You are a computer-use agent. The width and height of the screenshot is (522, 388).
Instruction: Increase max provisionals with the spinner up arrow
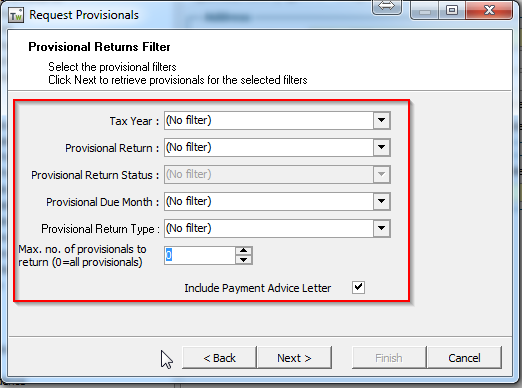pyautogui.click(x=244, y=251)
